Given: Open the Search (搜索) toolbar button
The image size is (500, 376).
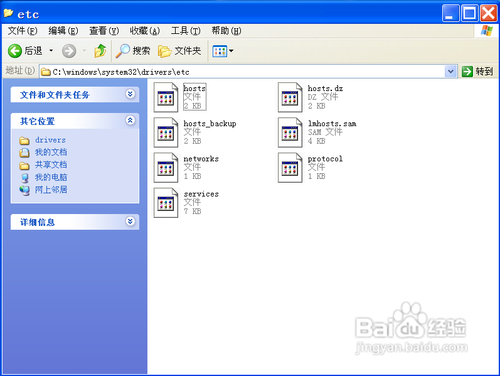Looking at the screenshot, I should tap(133, 51).
